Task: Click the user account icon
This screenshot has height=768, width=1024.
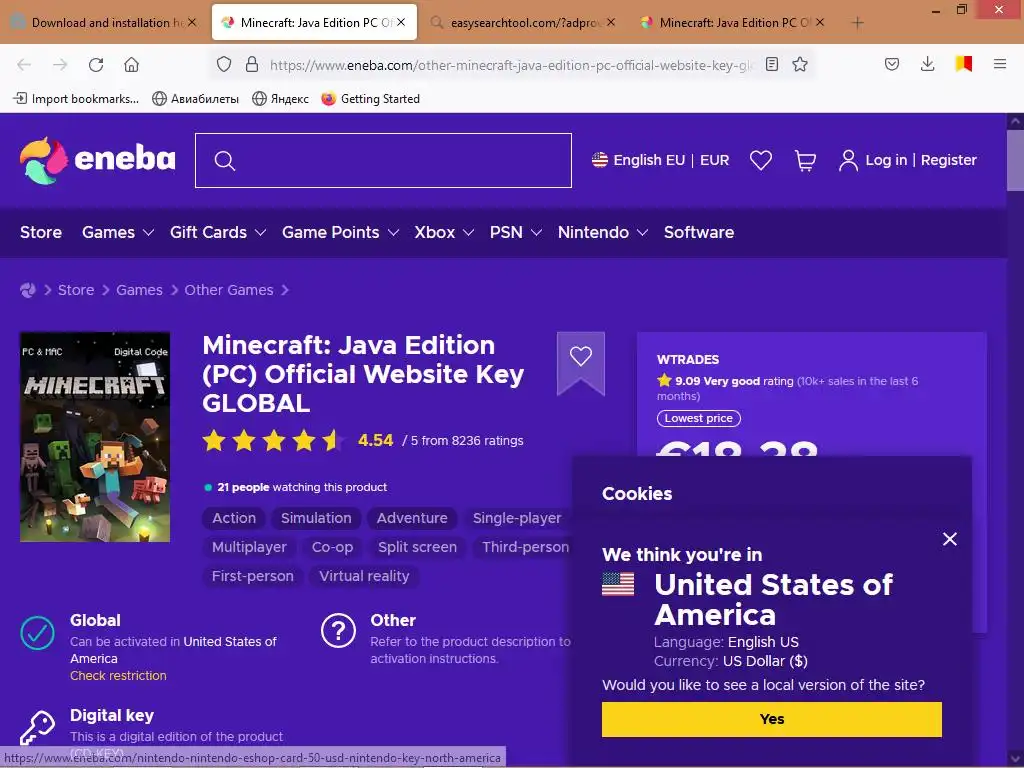Action: click(x=848, y=160)
